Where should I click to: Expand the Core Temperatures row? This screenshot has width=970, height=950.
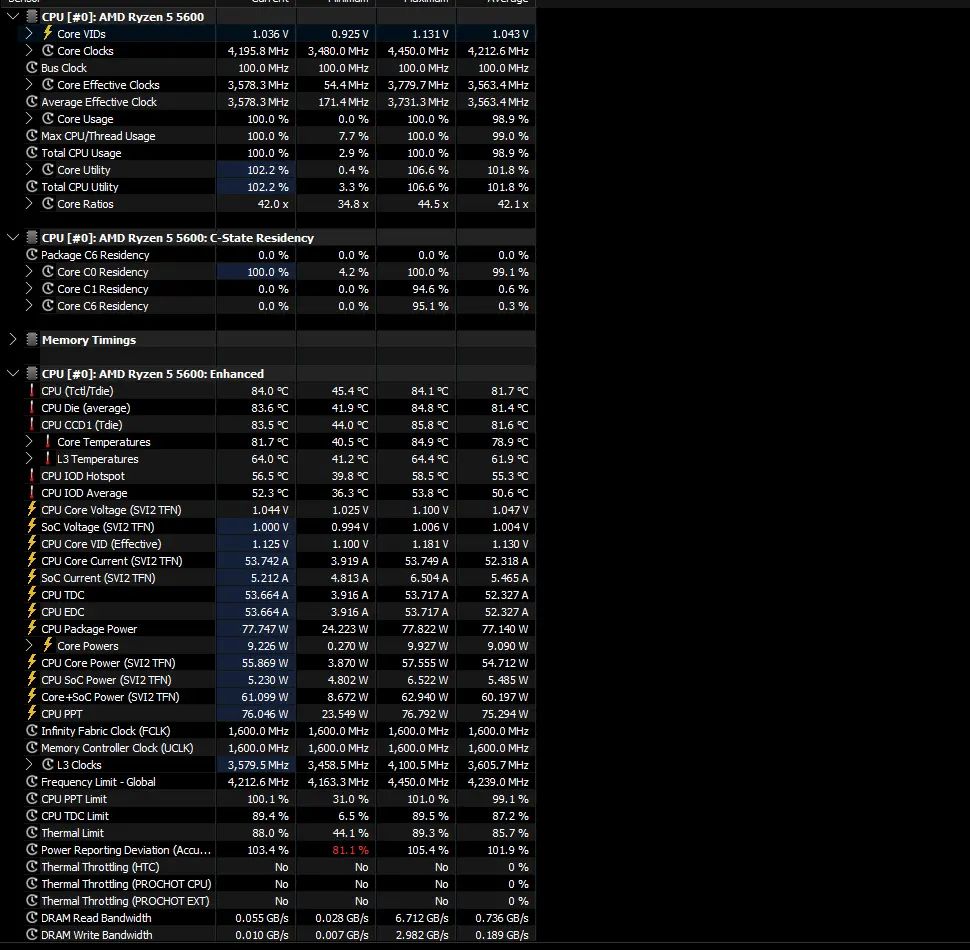pyautogui.click(x=28, y=442)
